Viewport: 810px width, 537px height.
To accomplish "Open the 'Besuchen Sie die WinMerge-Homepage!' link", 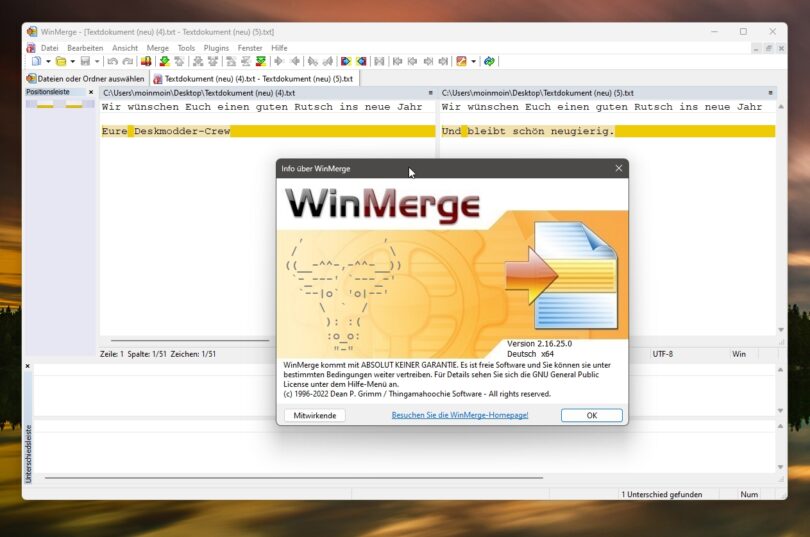I will point(459,415).
